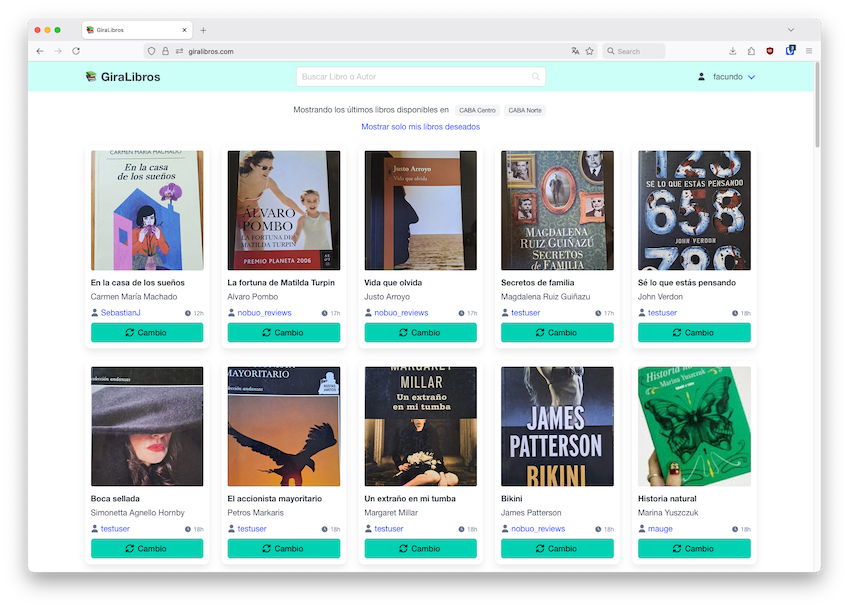Viewport: 849px width, 609px height.
Task: Click Cambio for En la casa de los sueños
Action: [x=147, y=333]
